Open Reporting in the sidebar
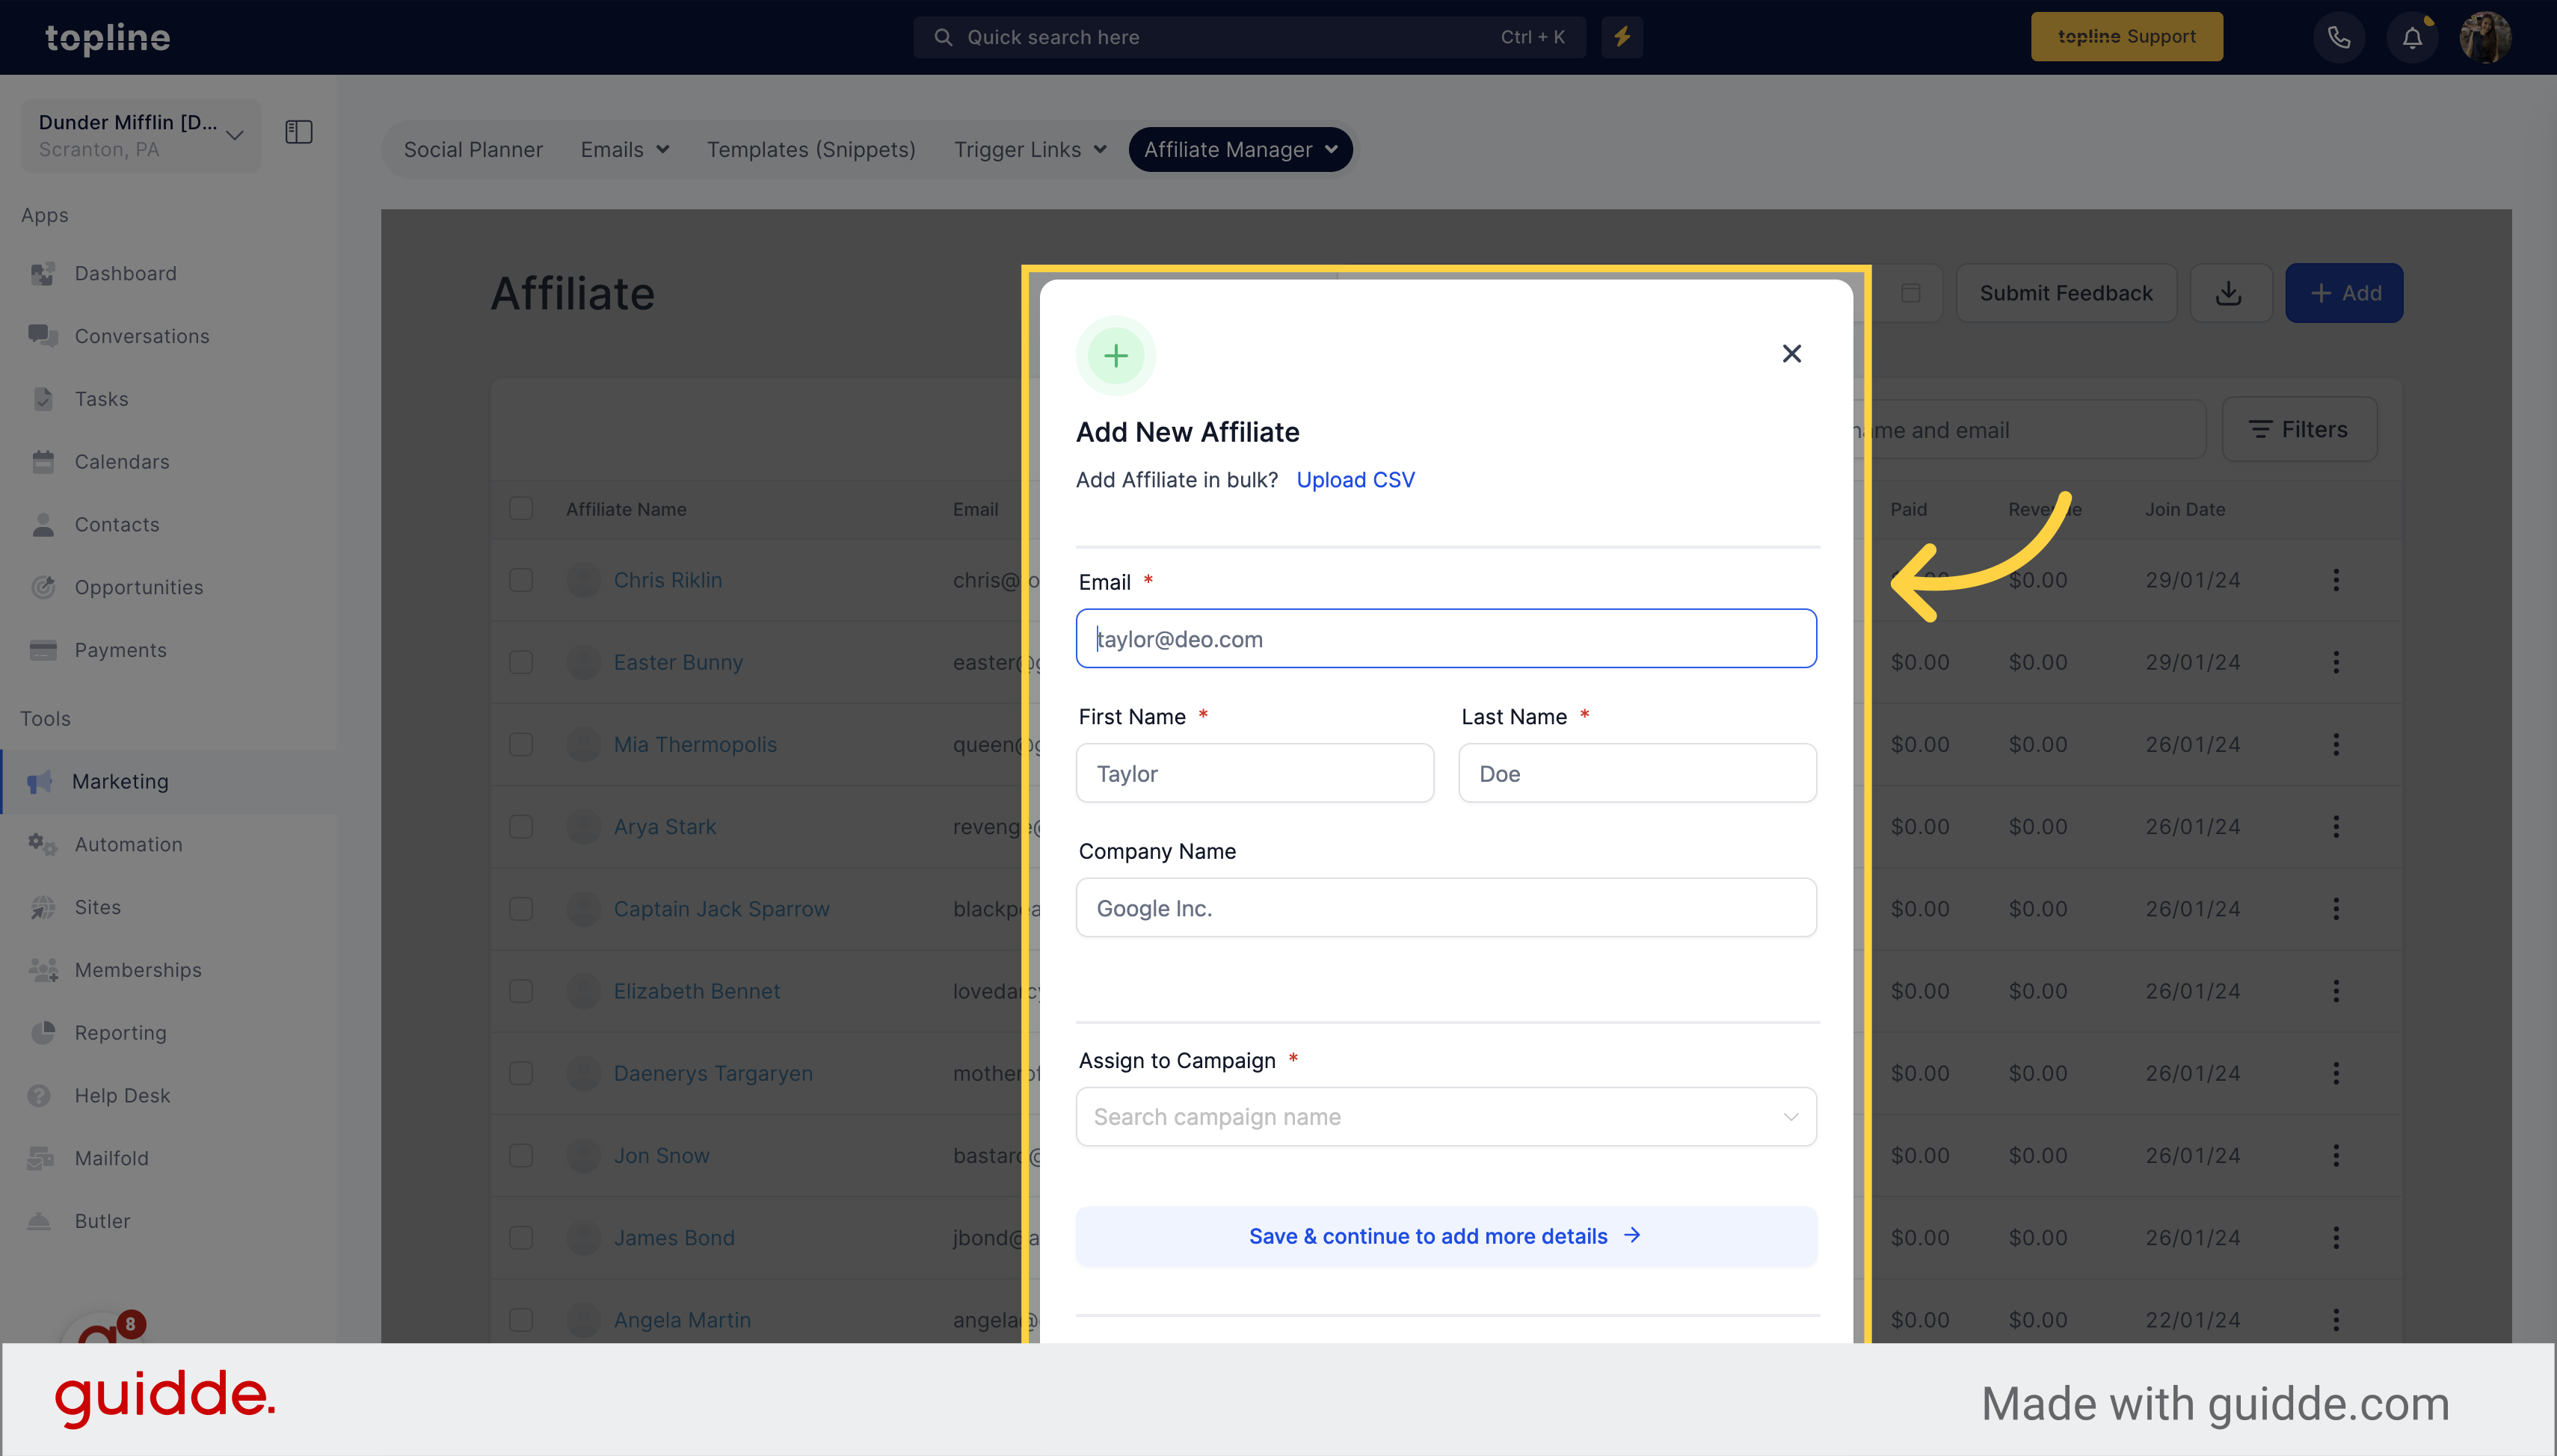This screenshot has width=2557, height=1456. click(120, 1033)
